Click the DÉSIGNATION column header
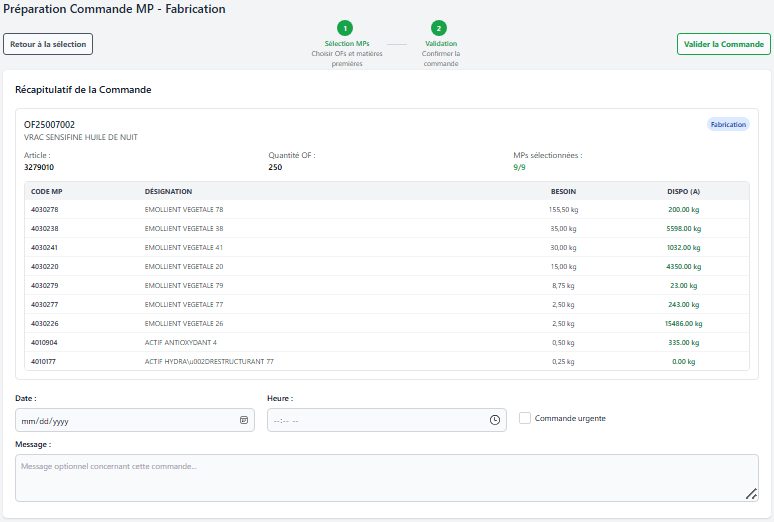This screenshot has width=774, height=522. (x=168, y=192)
